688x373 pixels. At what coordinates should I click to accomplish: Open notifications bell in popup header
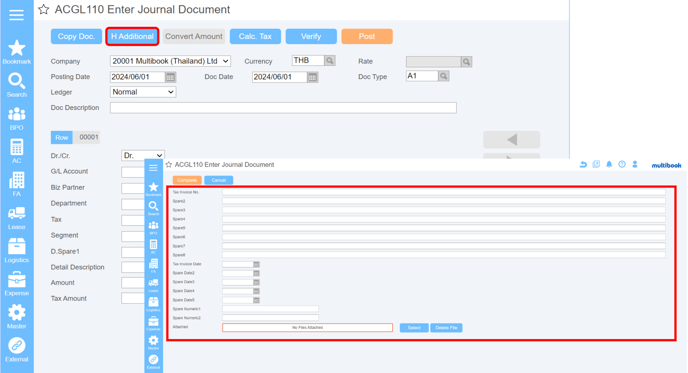[609, 164]
